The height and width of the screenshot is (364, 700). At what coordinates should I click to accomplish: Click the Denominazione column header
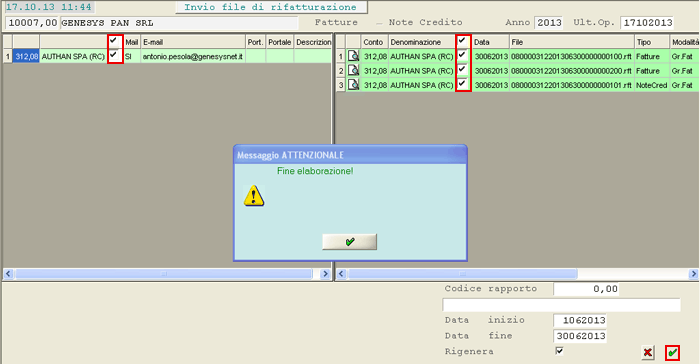[x=421, y=42]
